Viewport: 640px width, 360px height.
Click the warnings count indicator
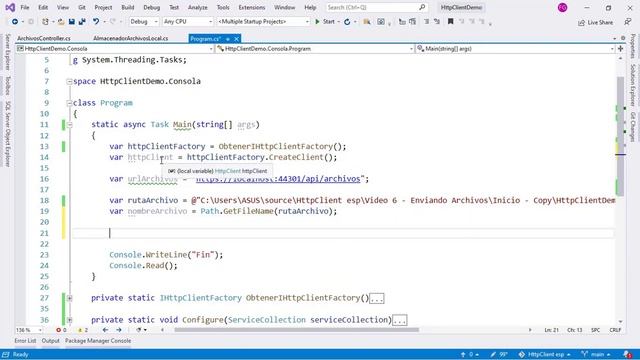coord(83,330)
